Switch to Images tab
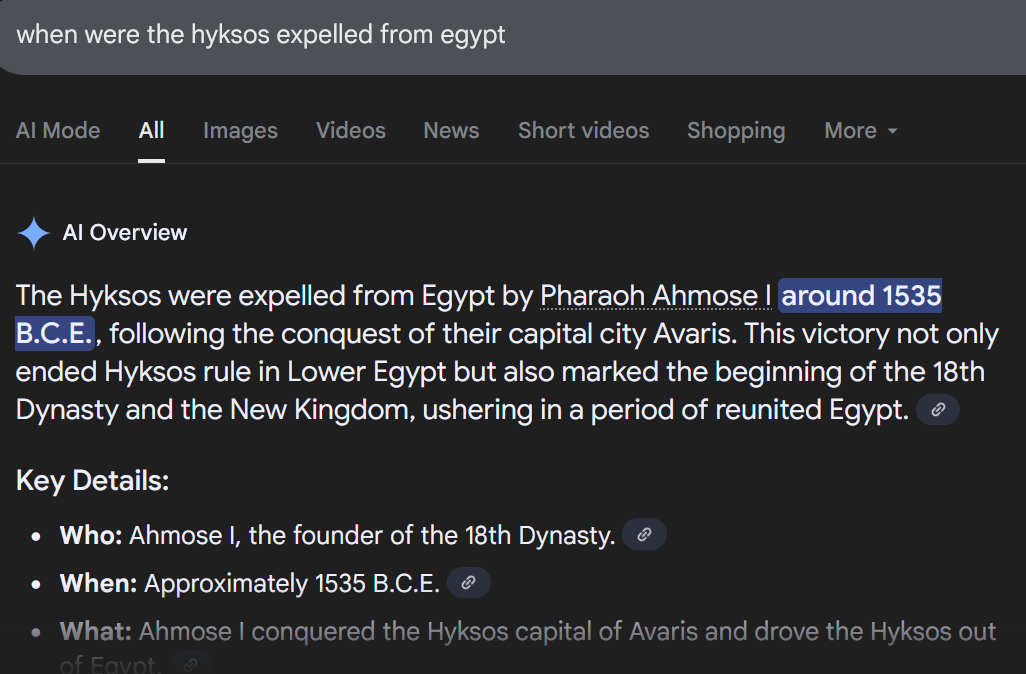The image size is (1026, 674). (x=240, y=130)
